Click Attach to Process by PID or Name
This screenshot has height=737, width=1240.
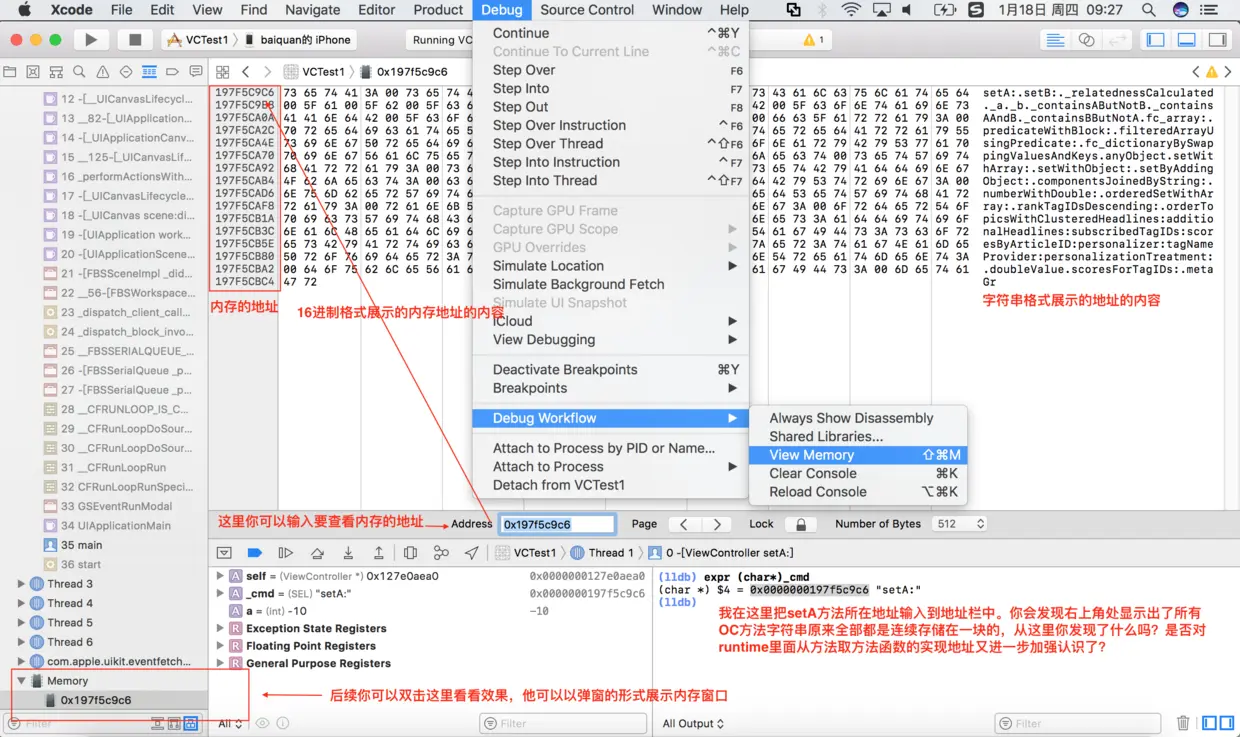611,448
